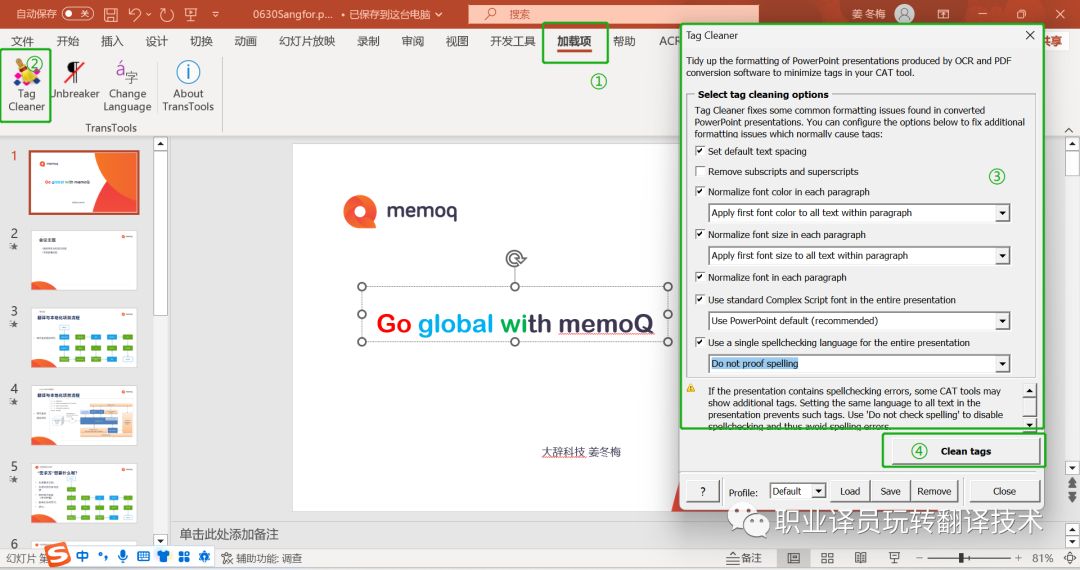1080x570 pixels.
Task: Switch to Reading view icon
Action: [x=860, y=558]
